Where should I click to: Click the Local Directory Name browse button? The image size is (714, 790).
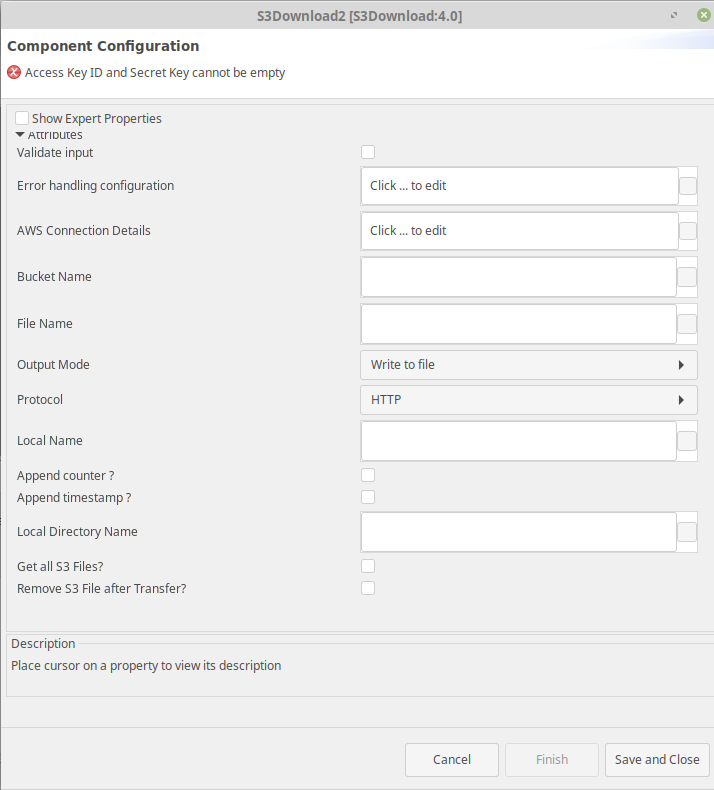click(x=687, y=532)
